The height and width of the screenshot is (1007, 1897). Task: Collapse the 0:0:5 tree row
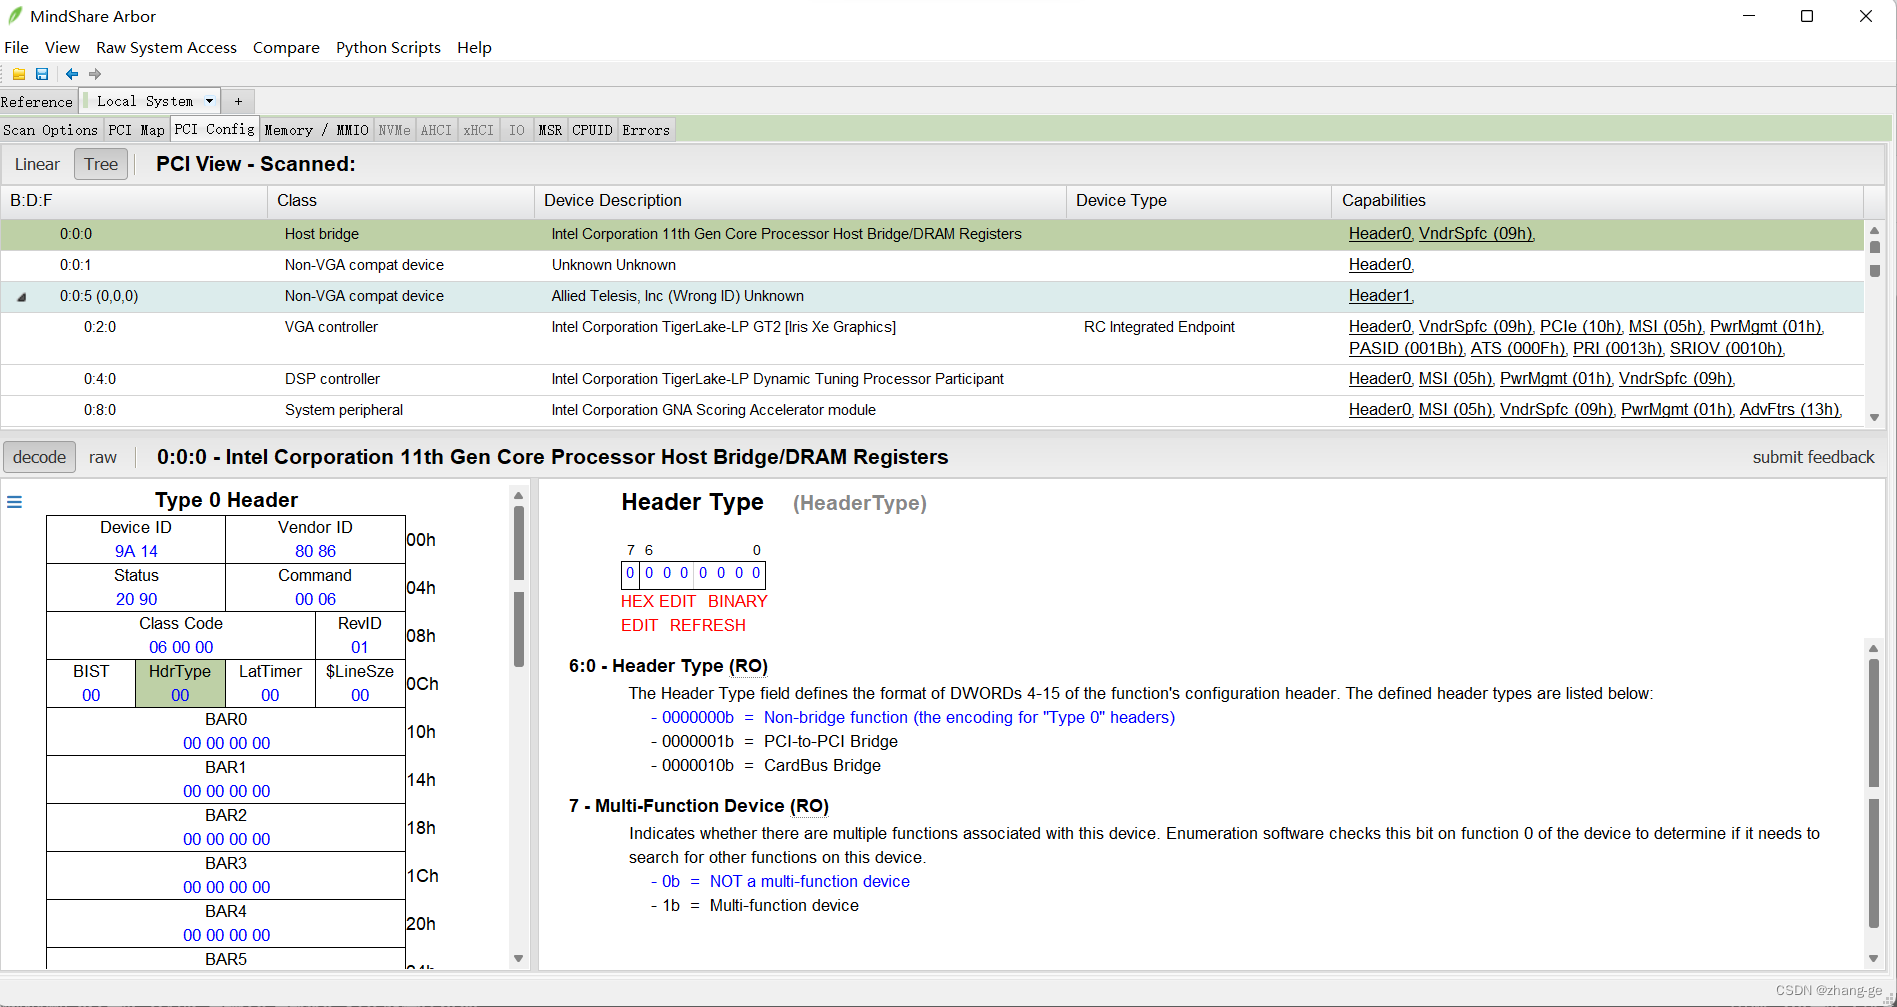[x=21, y=297]
